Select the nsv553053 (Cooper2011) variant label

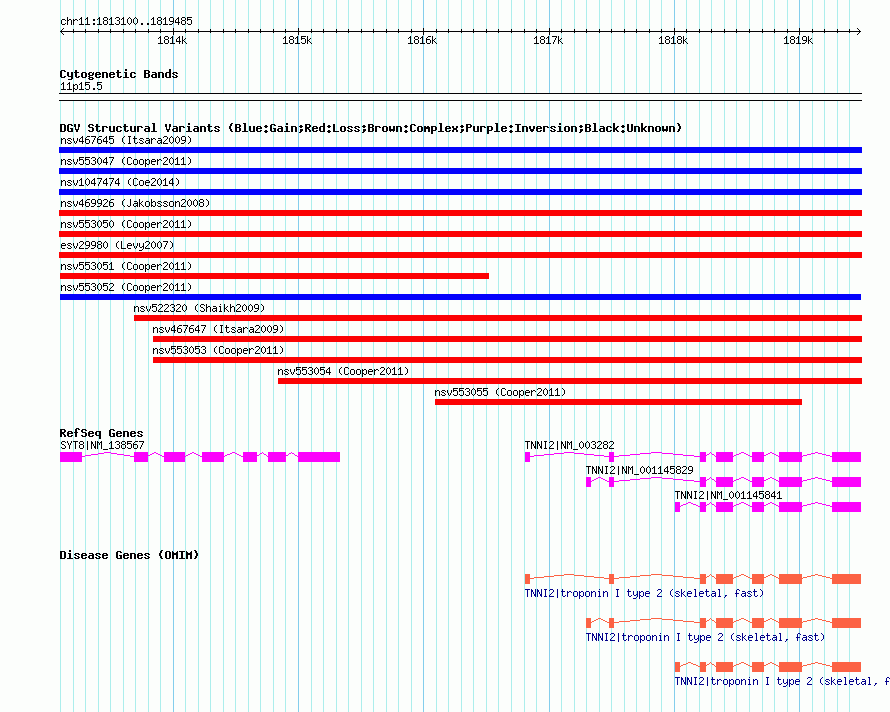tap(218, 350)
